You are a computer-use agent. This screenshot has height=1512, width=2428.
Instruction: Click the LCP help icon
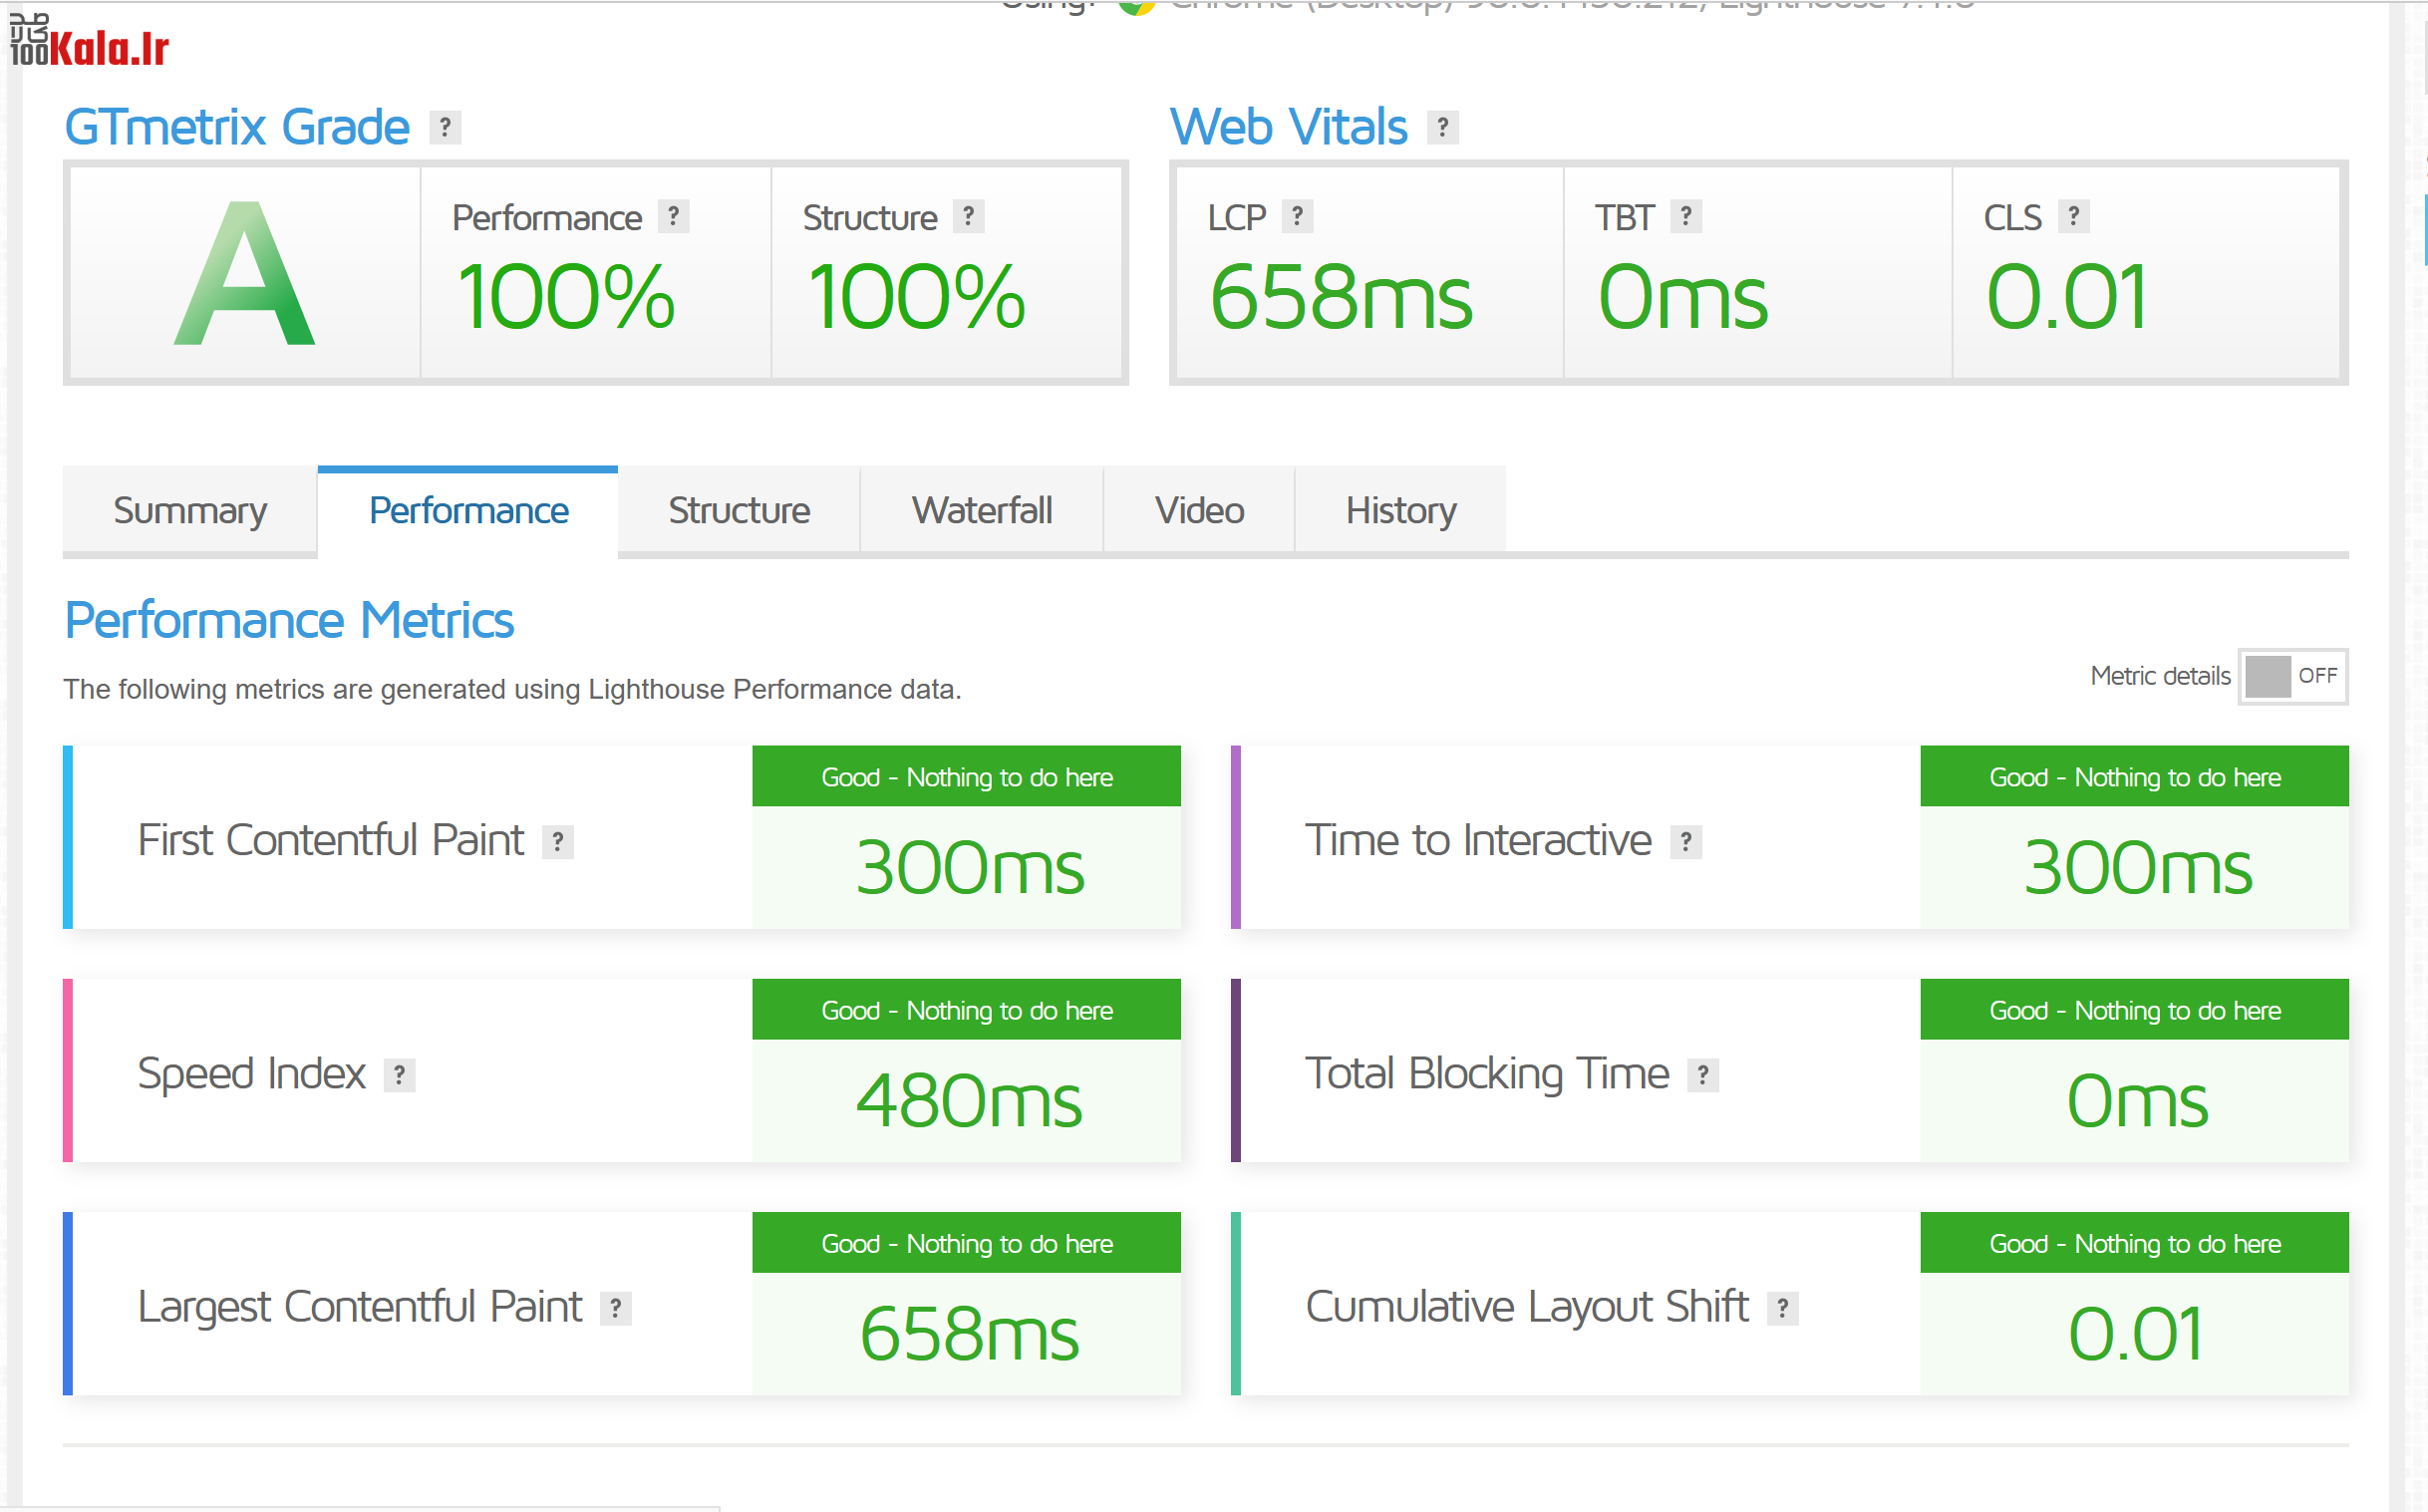(x=1297, y=217)
